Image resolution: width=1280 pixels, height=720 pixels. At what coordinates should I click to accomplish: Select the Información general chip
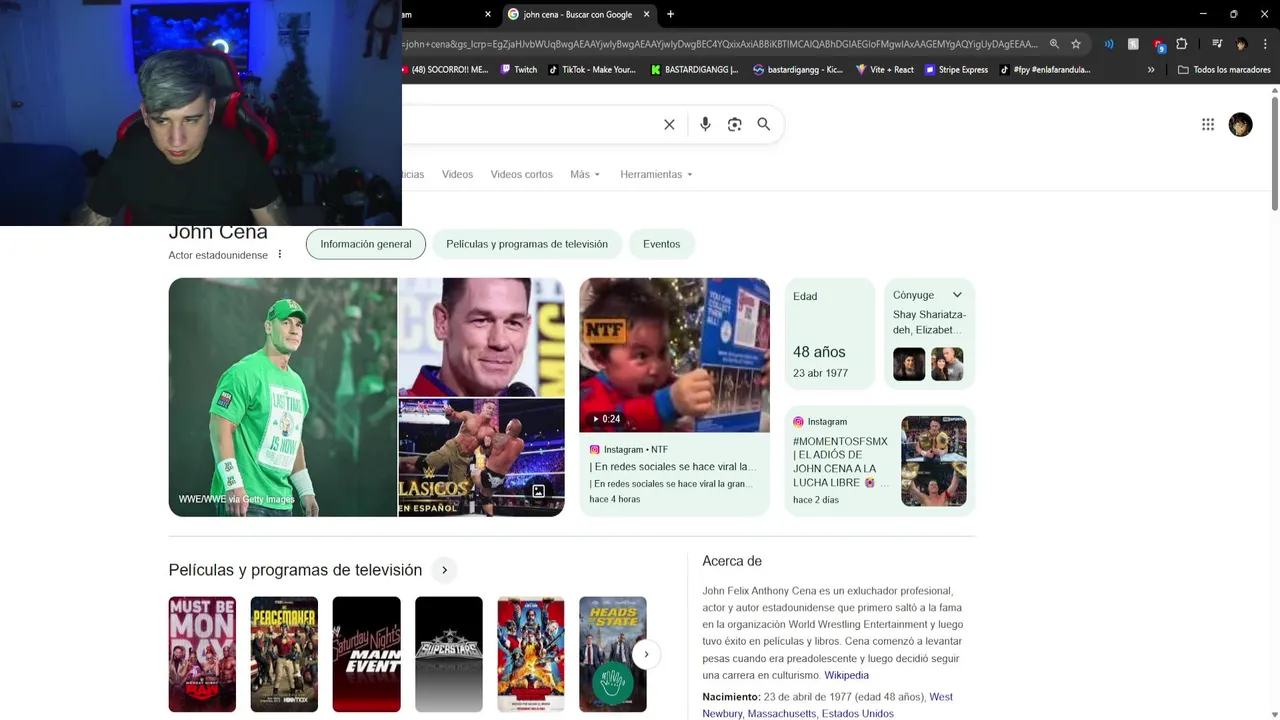click(366, 244)
